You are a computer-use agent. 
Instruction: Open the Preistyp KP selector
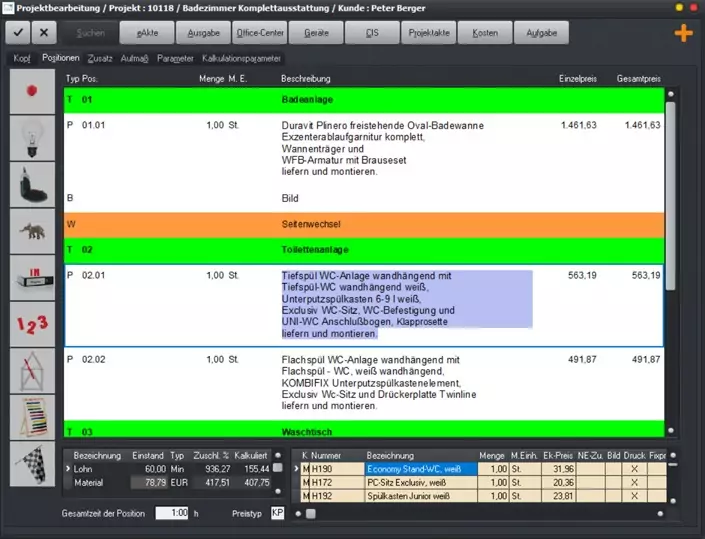tap(277, 513)
